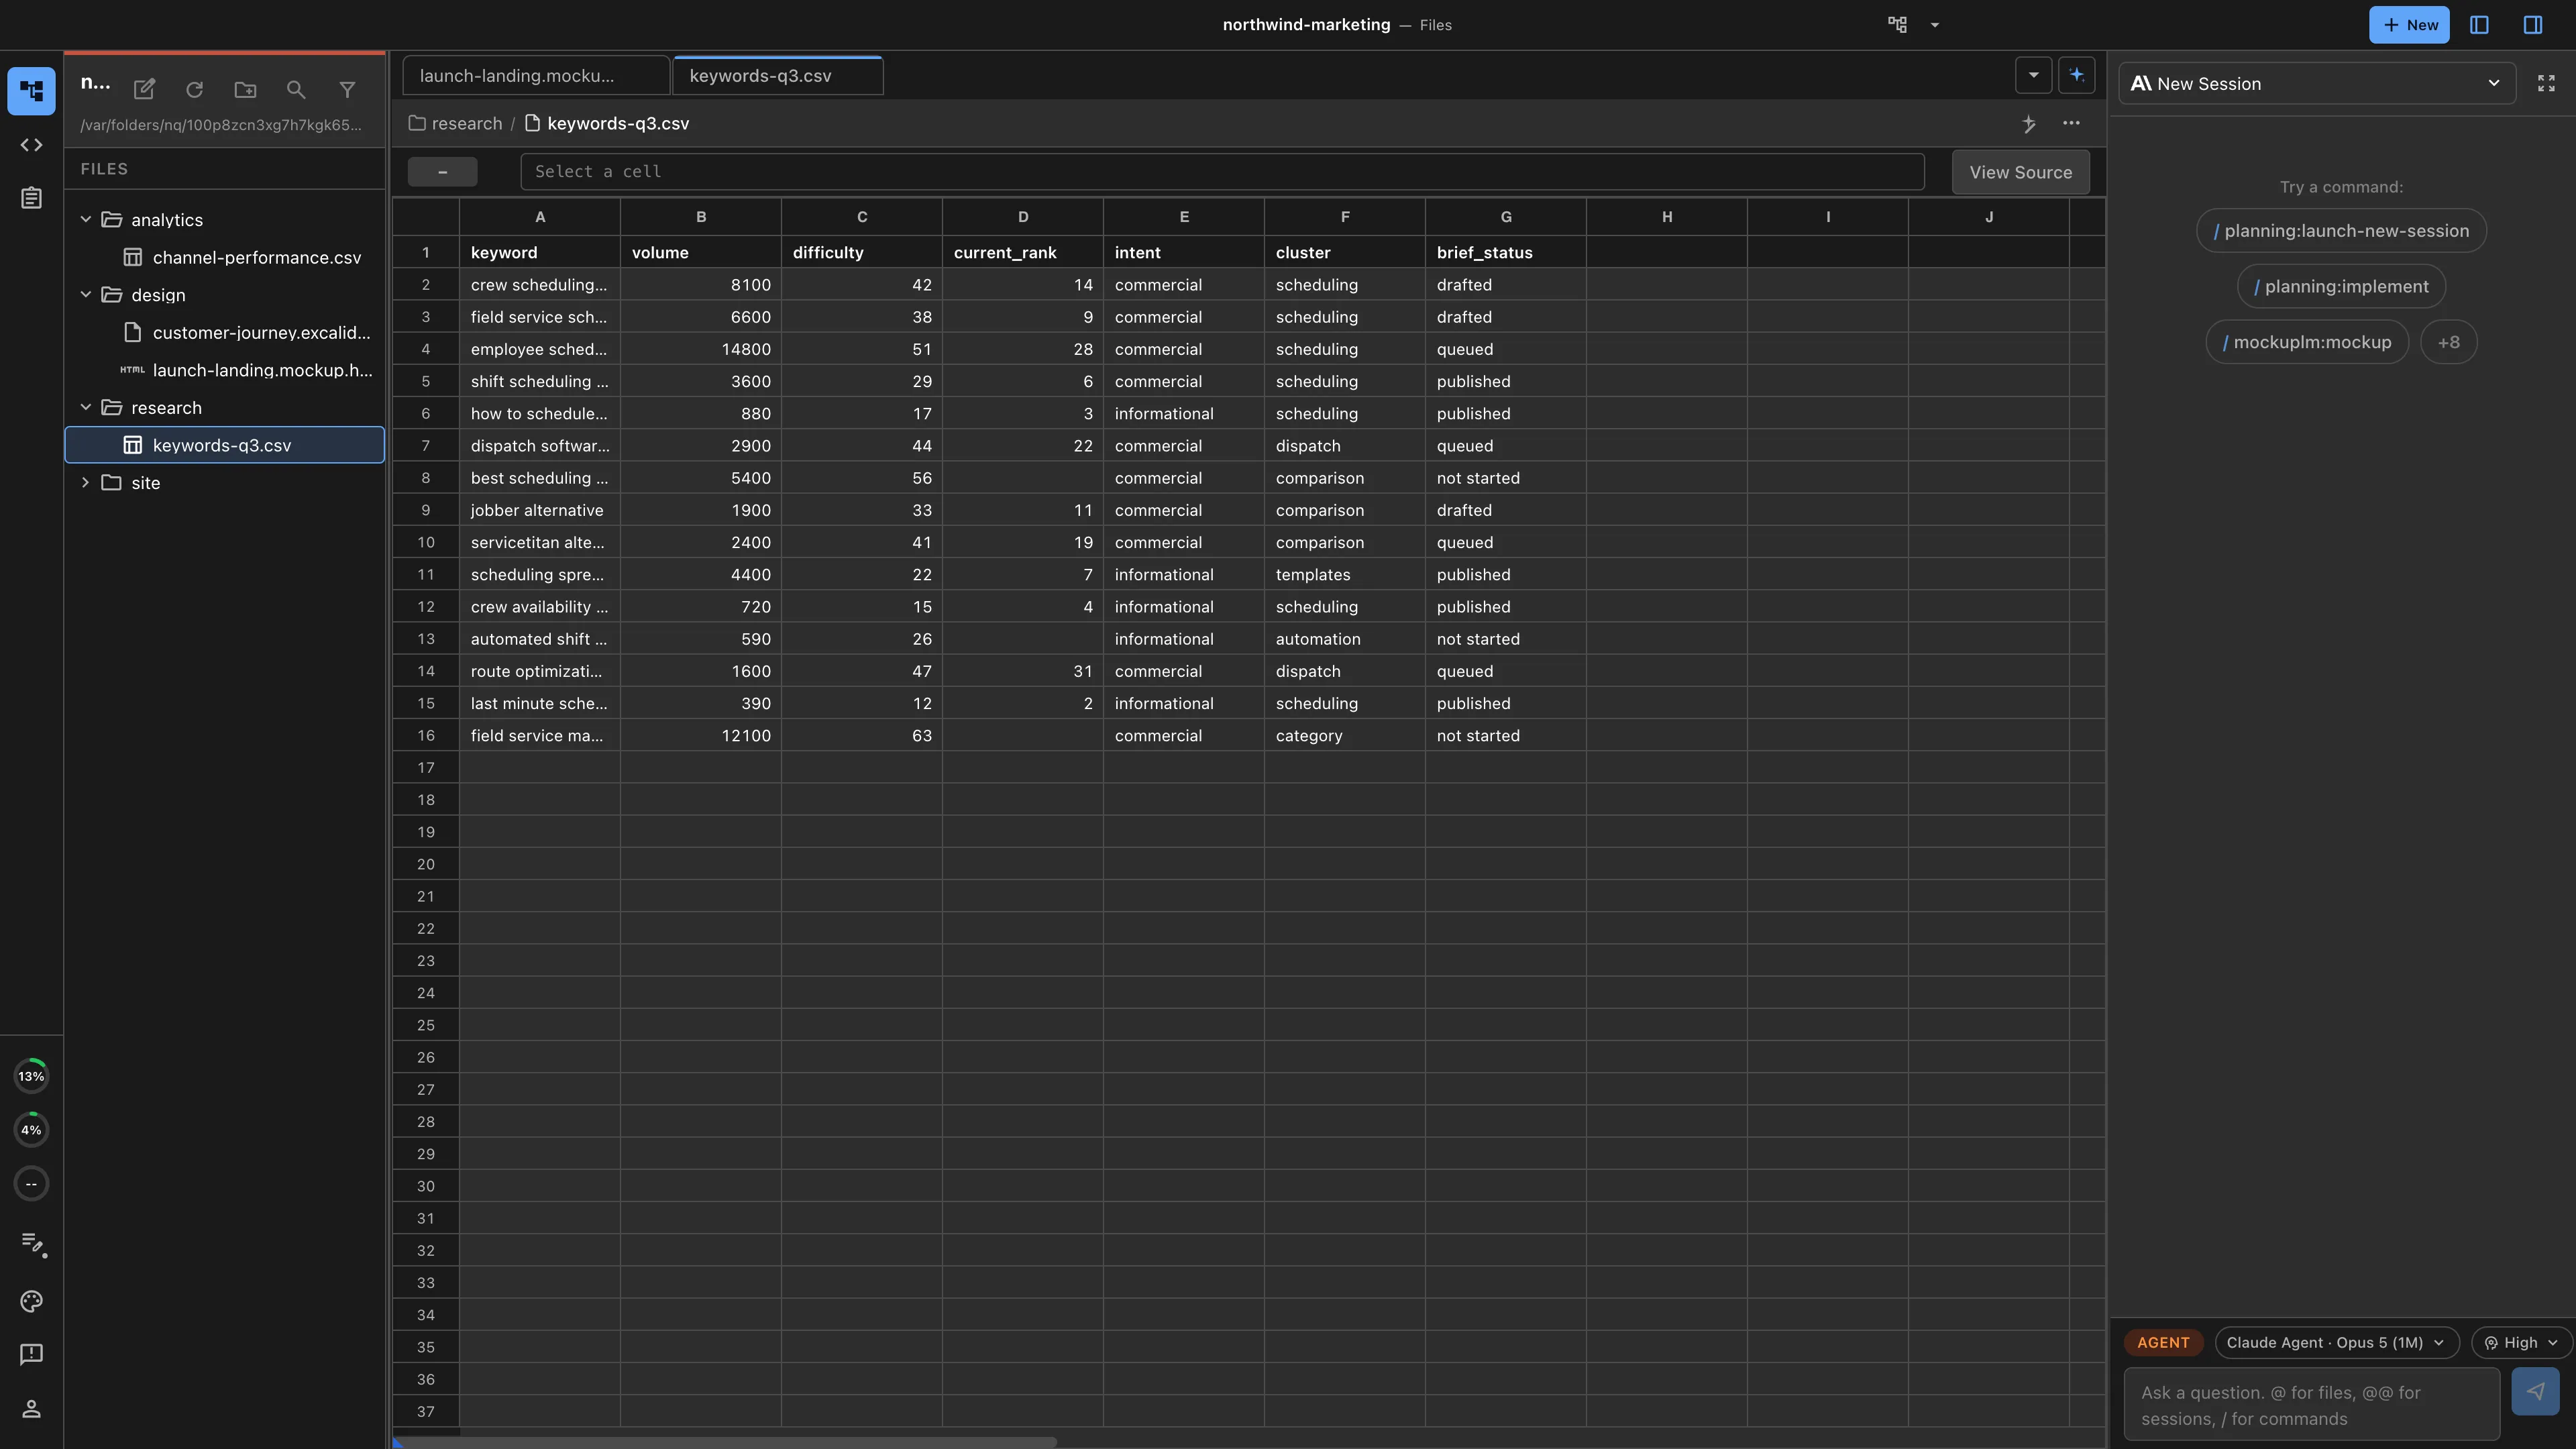Click the dashed circle status indicator

coord(31,1184)
